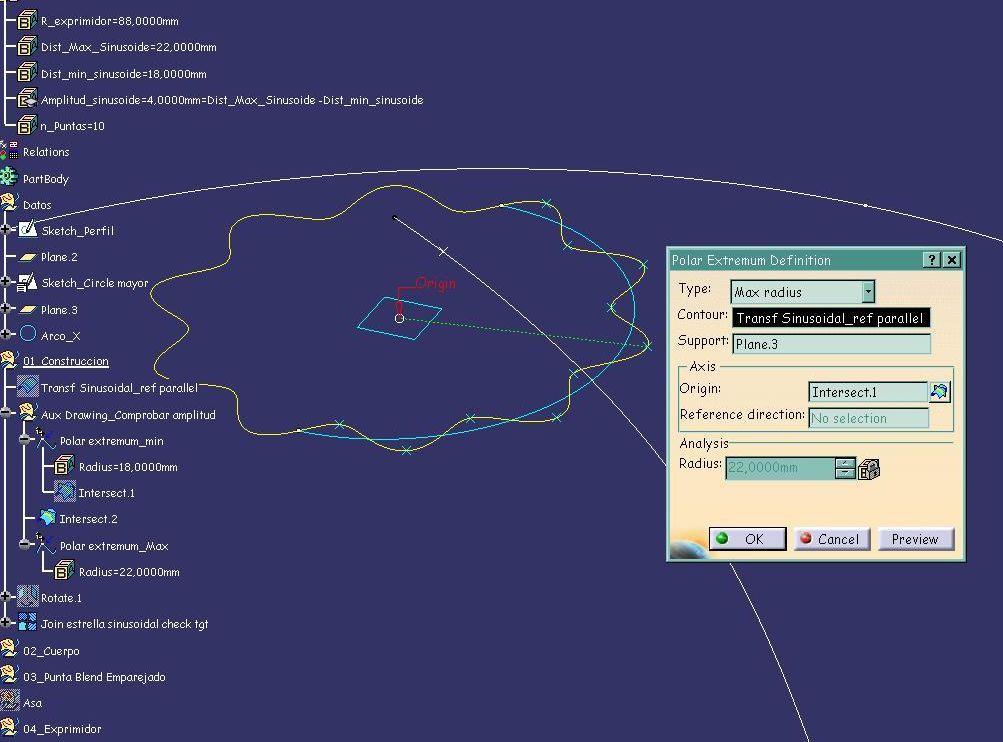Click the Radius 22,0000mm value field
Viewport: 1003px width, 742px height.
[x=780, y=468]
